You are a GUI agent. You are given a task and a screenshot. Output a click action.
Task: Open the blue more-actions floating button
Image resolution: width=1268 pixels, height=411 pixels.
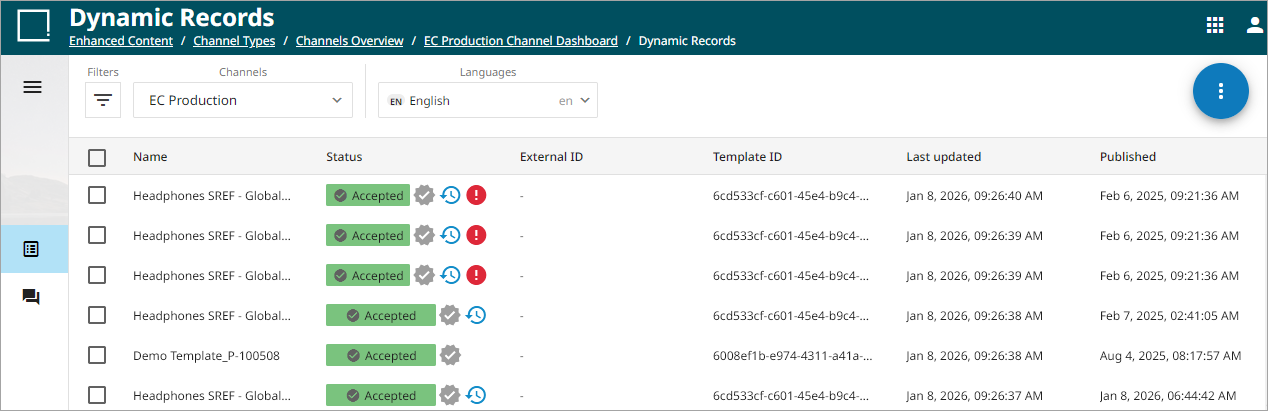tap(1220, 91)
